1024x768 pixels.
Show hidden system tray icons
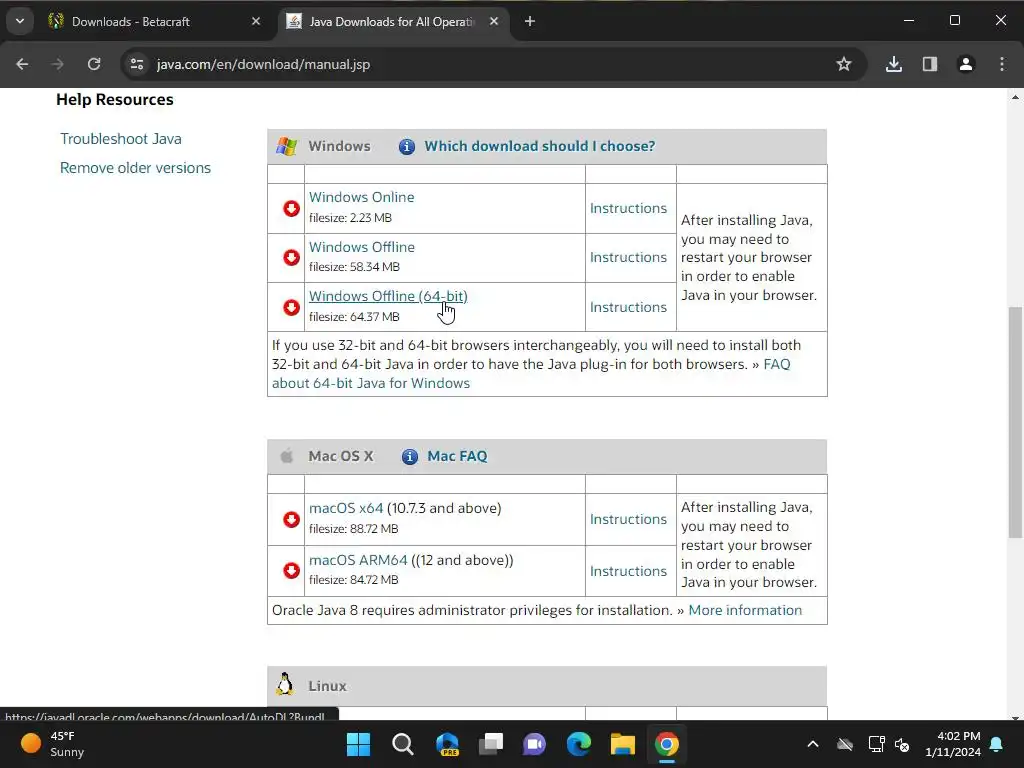pyautogui.click(x=812, y=744)
